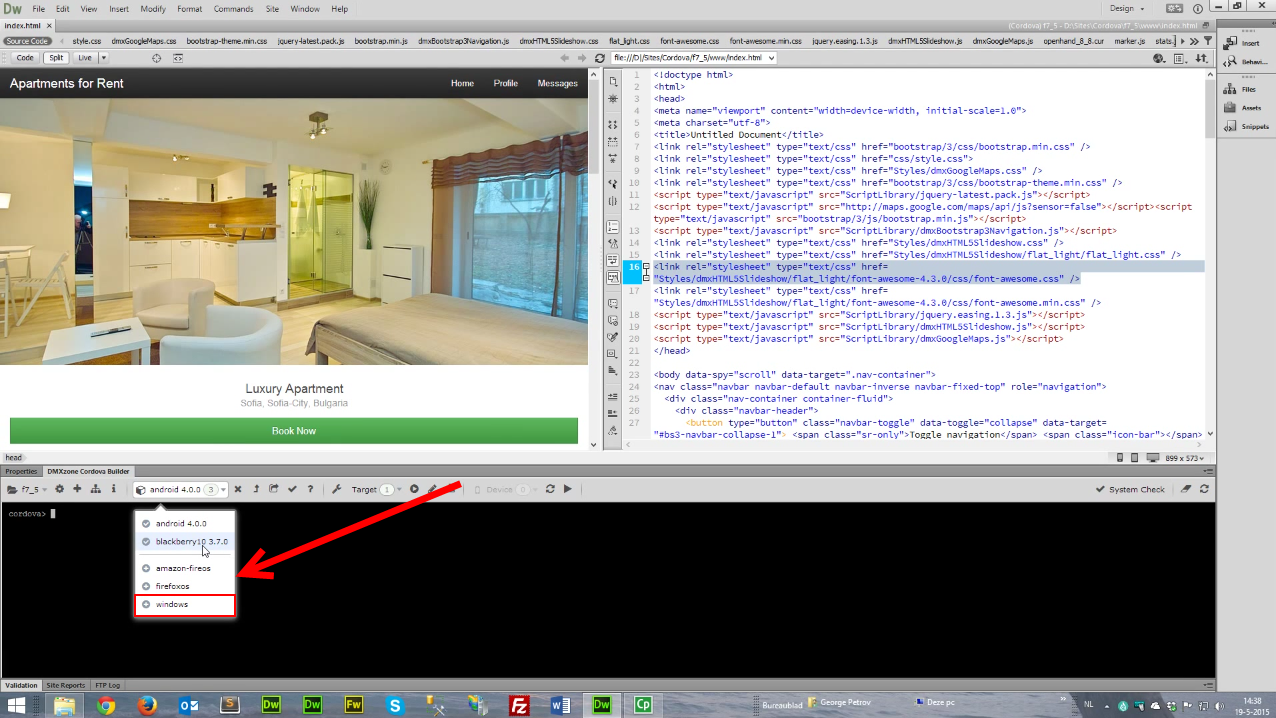
Task: Open the Assets panel
Action: click(x=1244, y=108)
